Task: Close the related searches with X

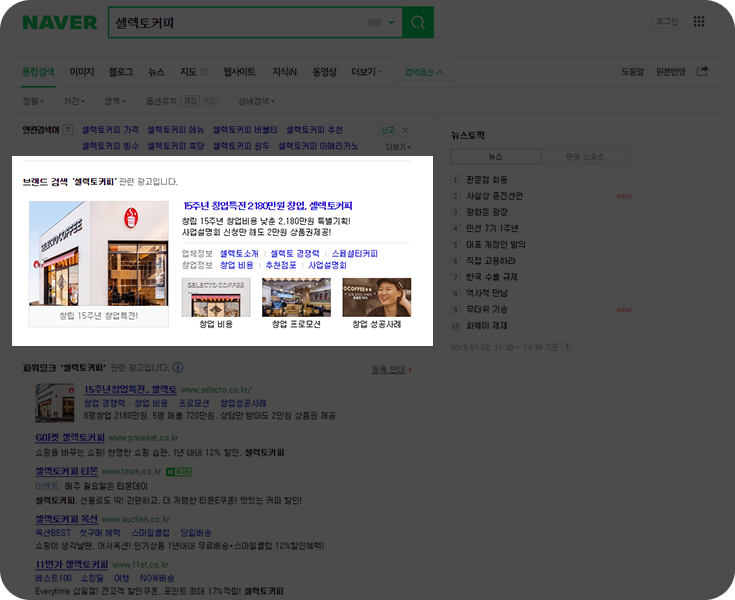Action: click(x=405, y=130)
